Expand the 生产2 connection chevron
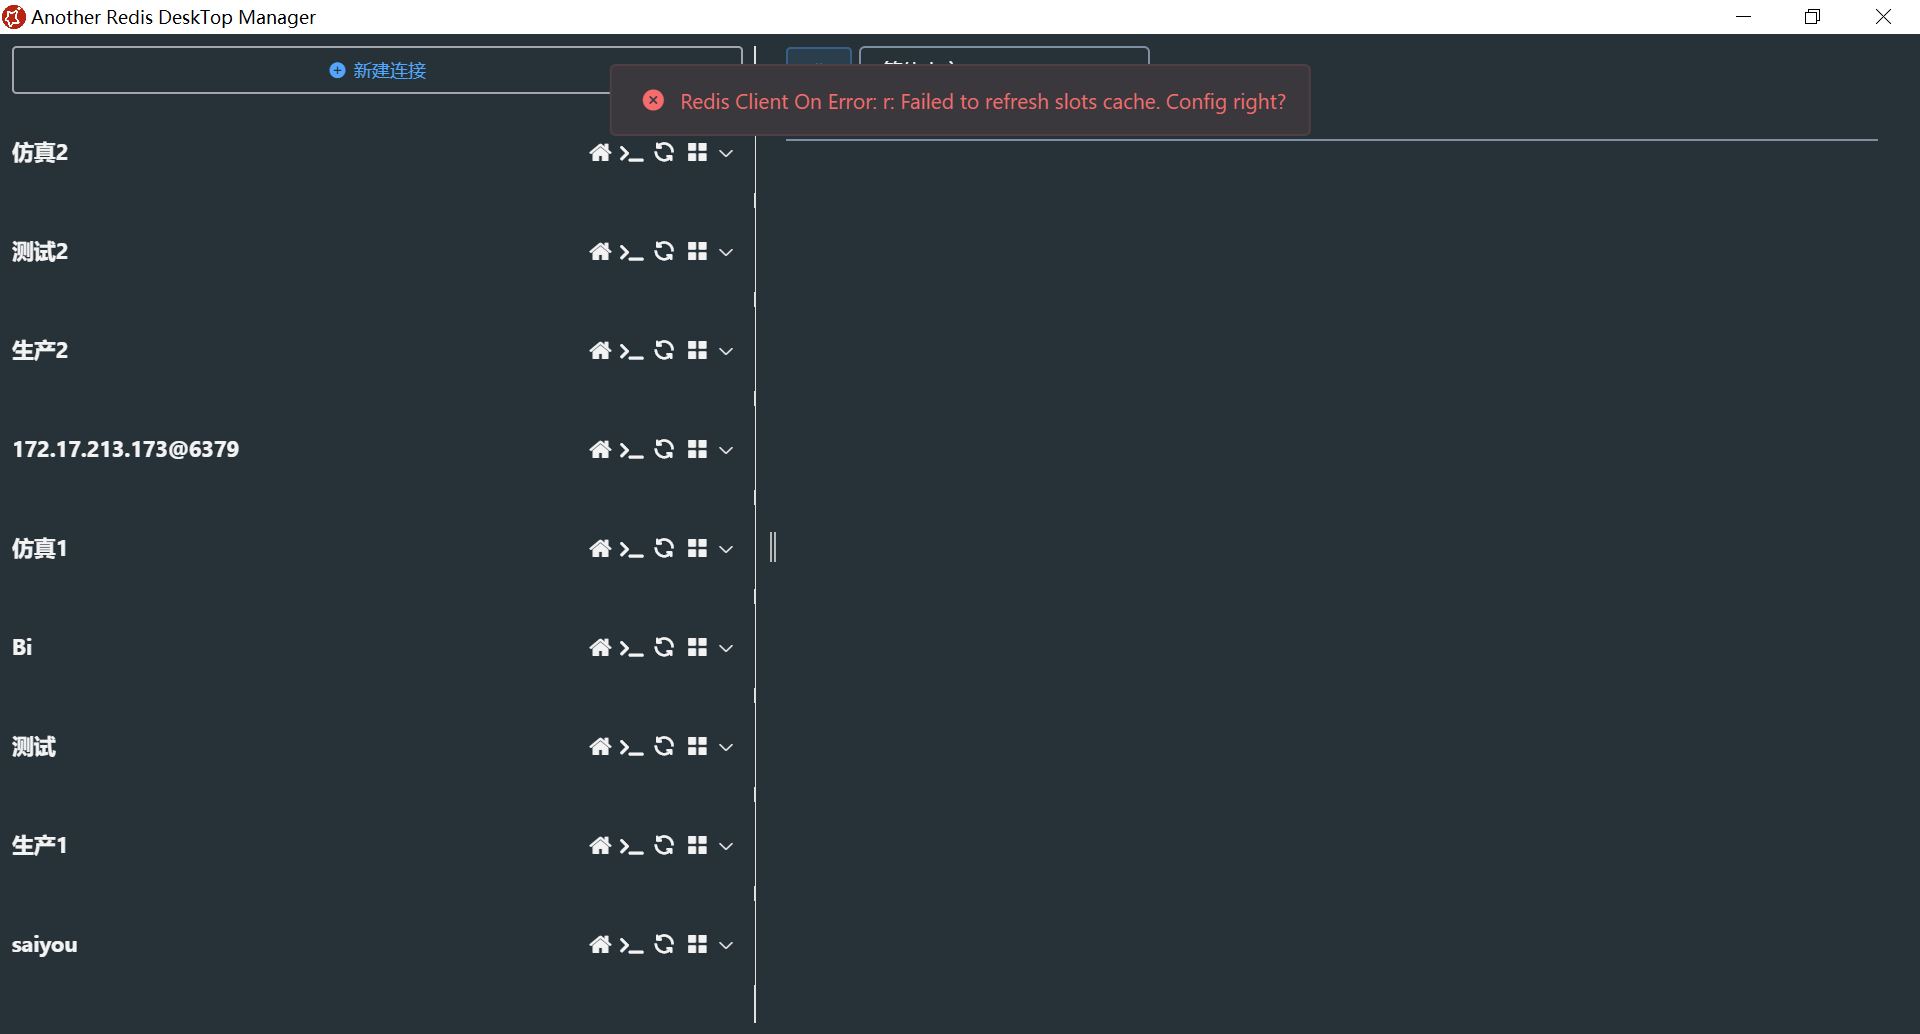This screenshot has width=1920, height=1034. point(726,351)
